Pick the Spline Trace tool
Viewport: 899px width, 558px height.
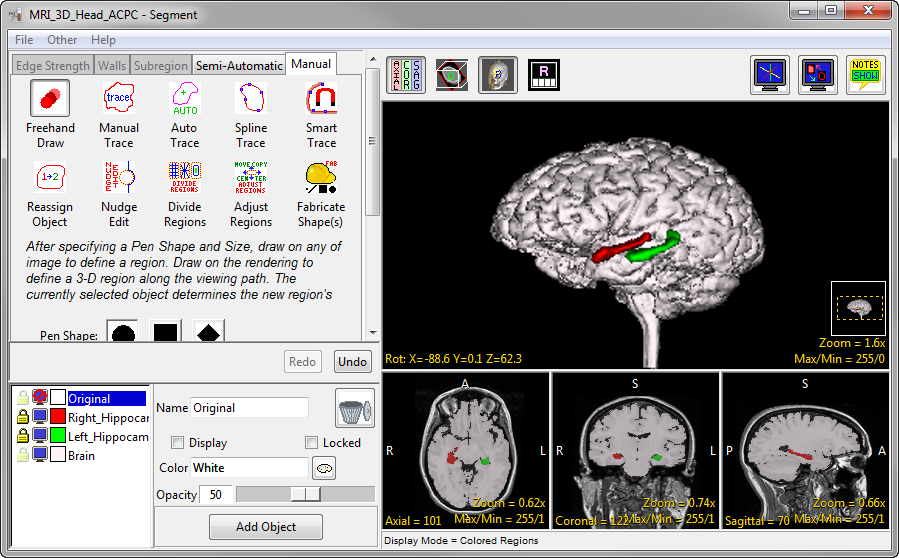[x=251, y=99]
